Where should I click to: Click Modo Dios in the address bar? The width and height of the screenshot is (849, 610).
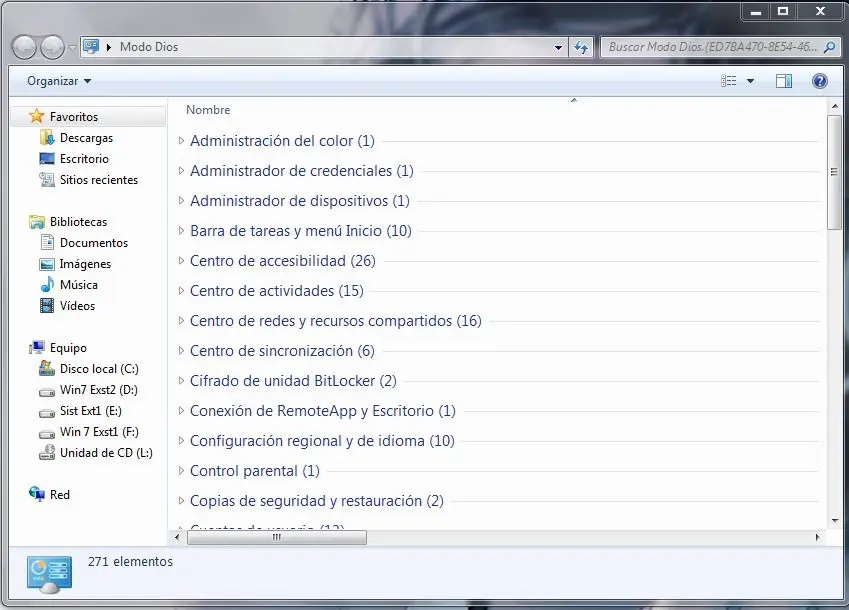[x=149, y=47]
